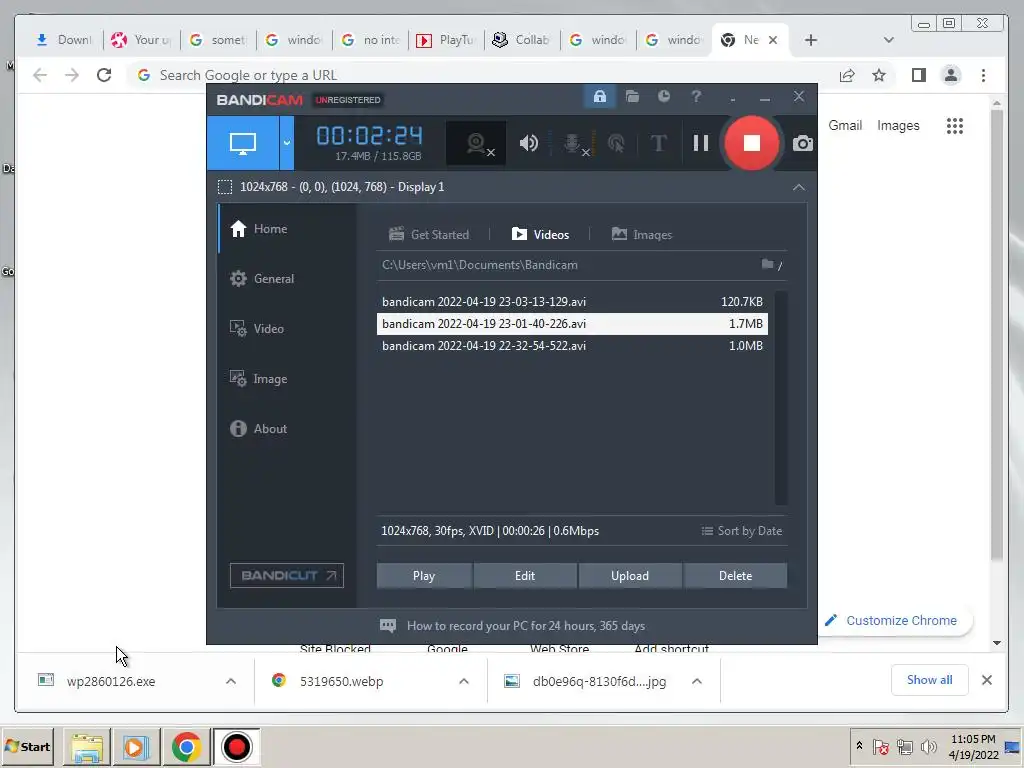
Task: Click Bandicam video list scrollbar
Action: 781,398
